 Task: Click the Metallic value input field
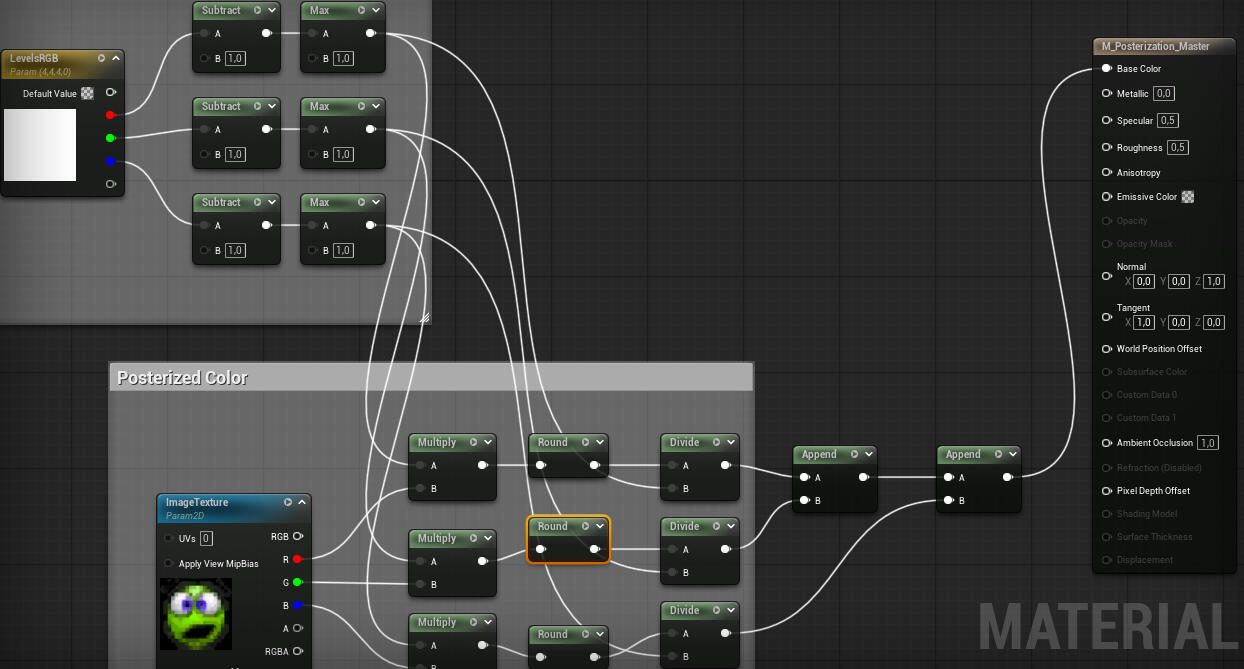click(x=1163, y=94)
